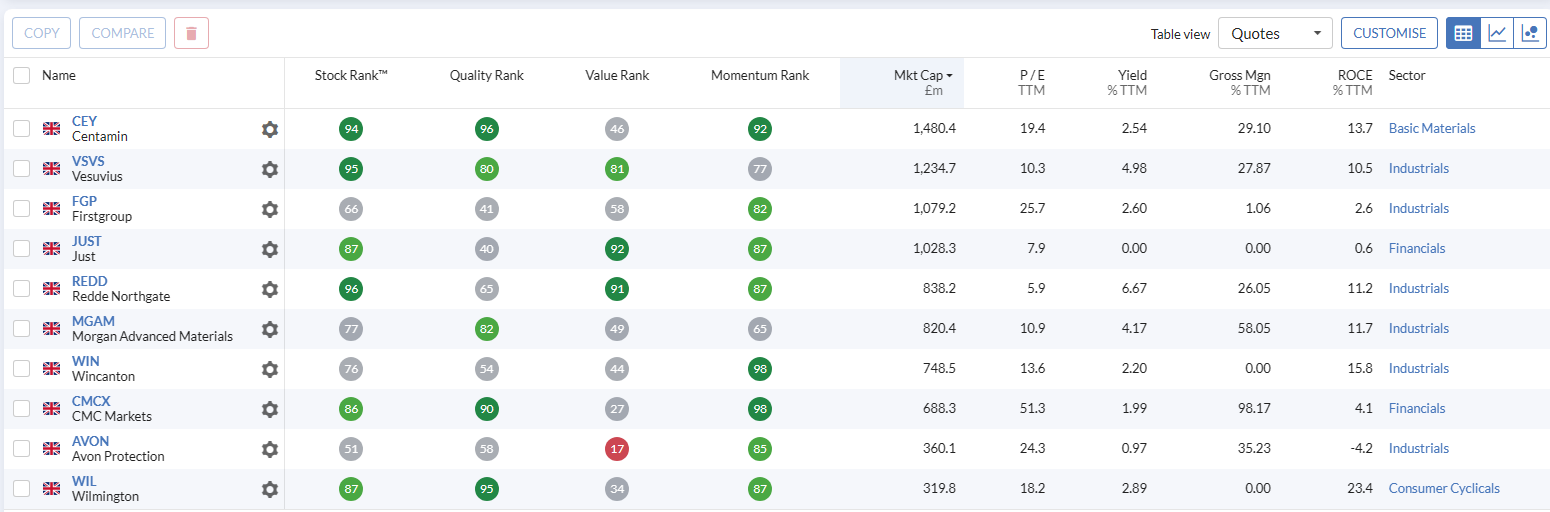Image resolution: width=1550 pixels, height=512 pixels.
Task: Switch to line chart view icon
Action: point(1497,33)
